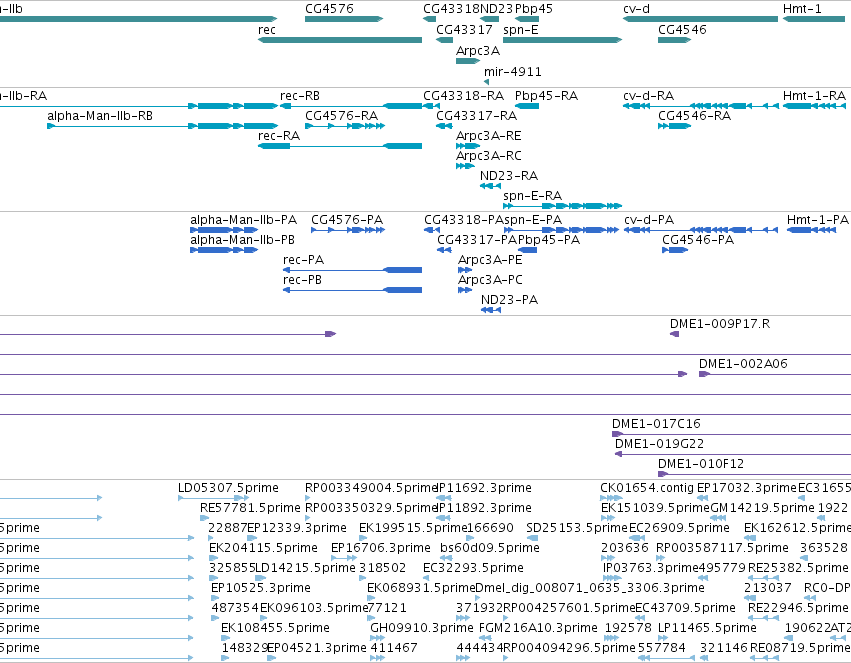Select the rec-PB protein feature

pos(352,290)
